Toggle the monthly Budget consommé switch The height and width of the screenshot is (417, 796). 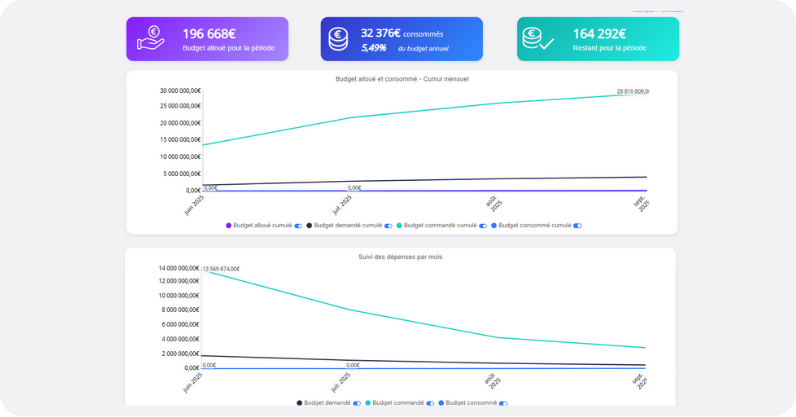(503, 403)
